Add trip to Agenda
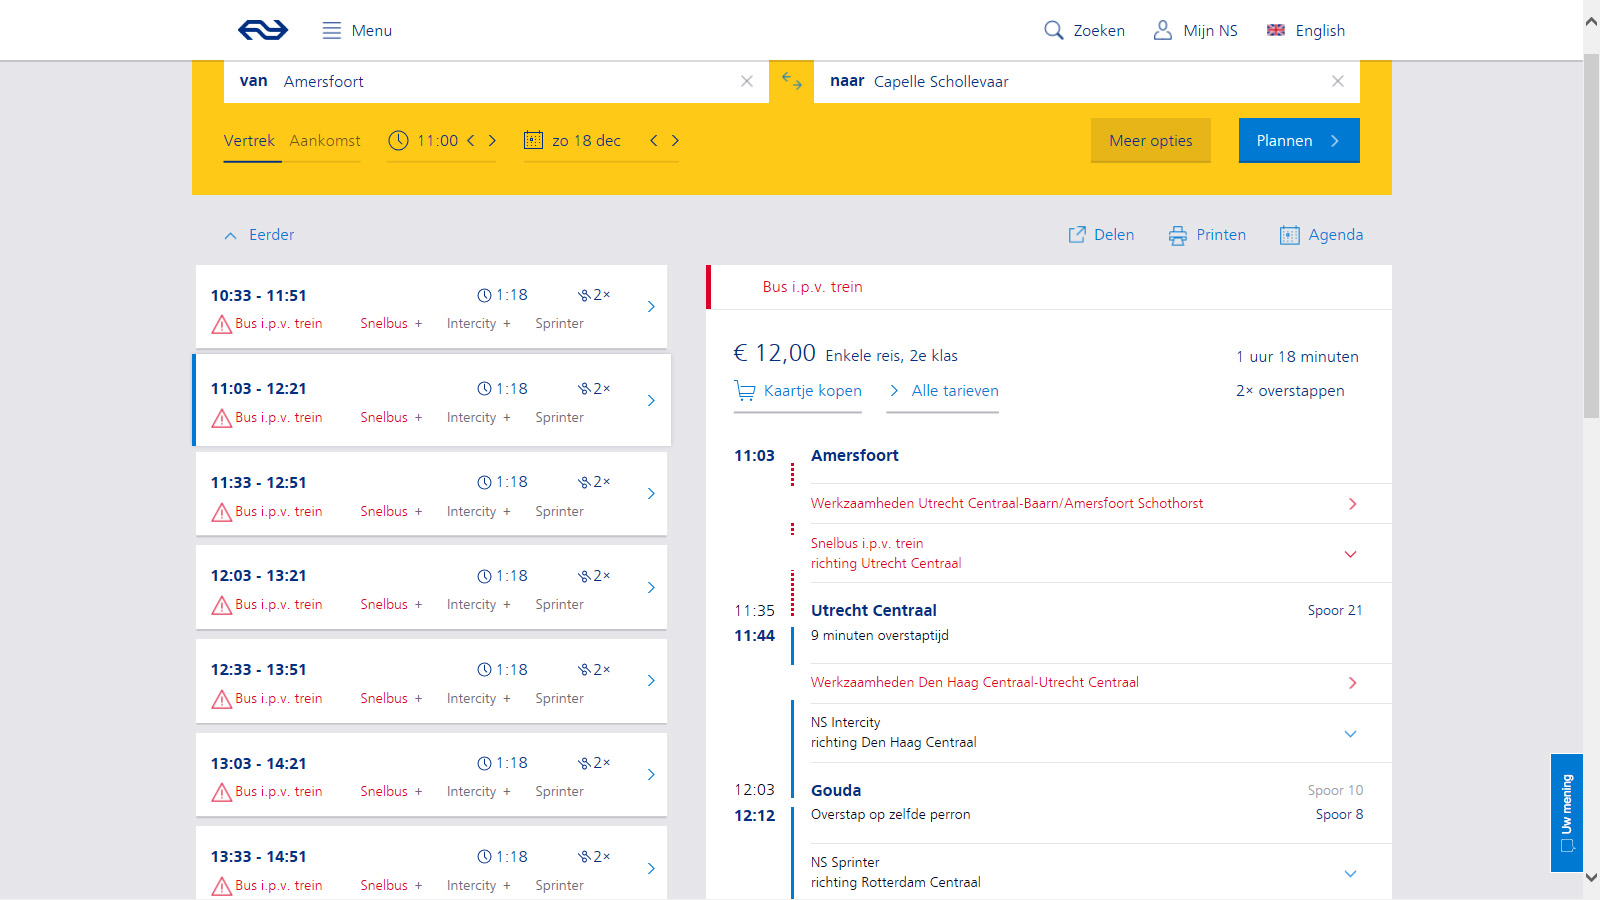Screen dimensions: 1600x900 [x=1322, y=235]
